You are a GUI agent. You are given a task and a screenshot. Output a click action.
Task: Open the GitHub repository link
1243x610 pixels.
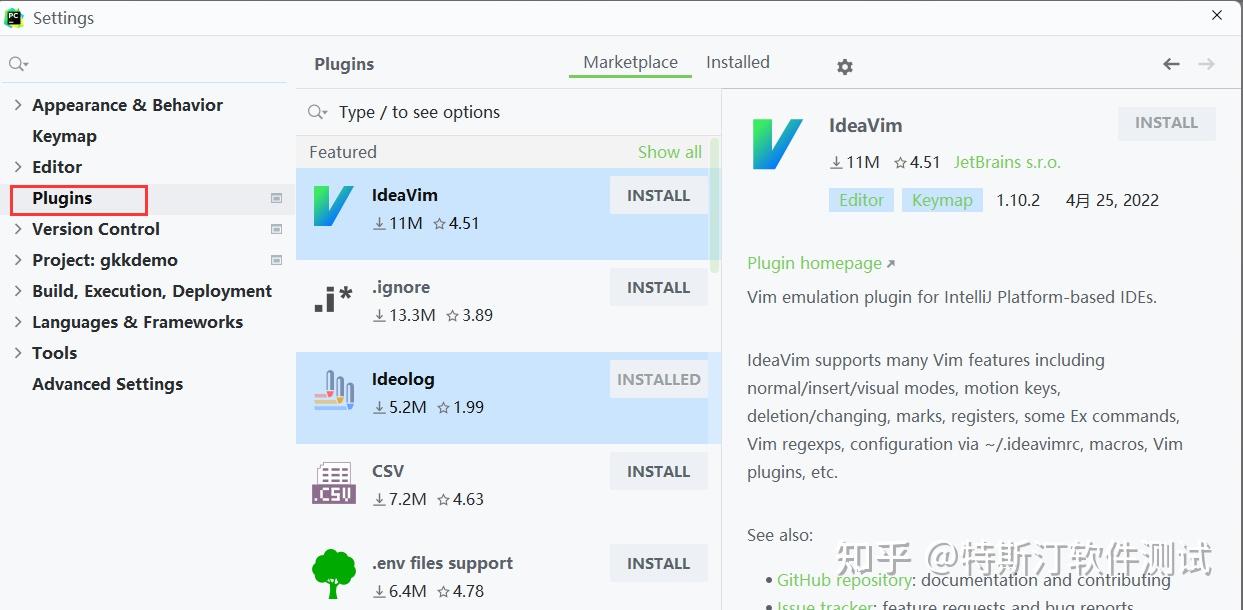tap(844, 580)
